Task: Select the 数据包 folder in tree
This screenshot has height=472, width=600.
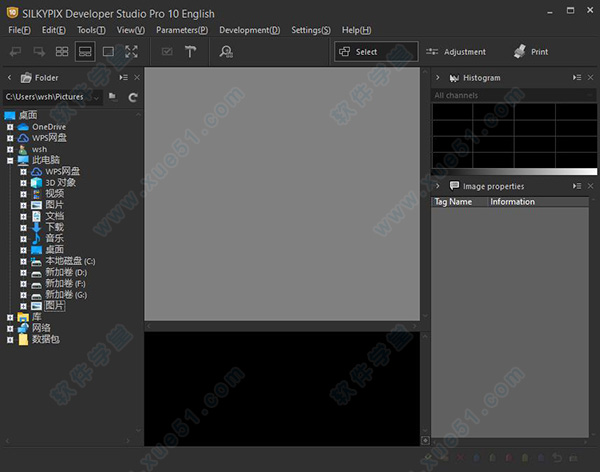Action: click(46, 339)
